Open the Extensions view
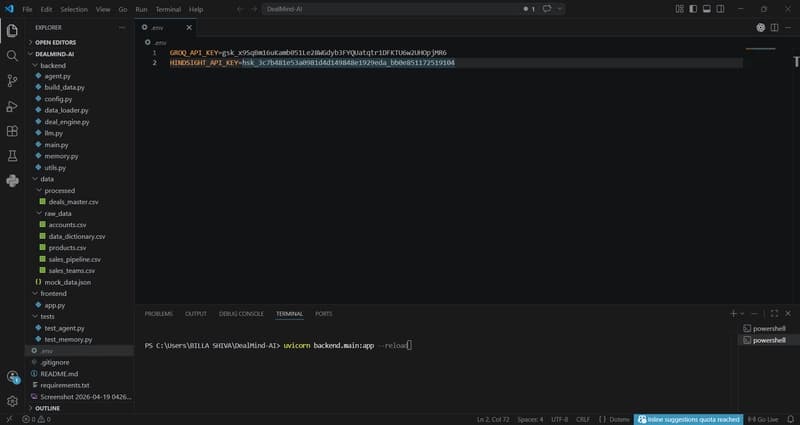This screenshot has width=800, height=425. 12,131
